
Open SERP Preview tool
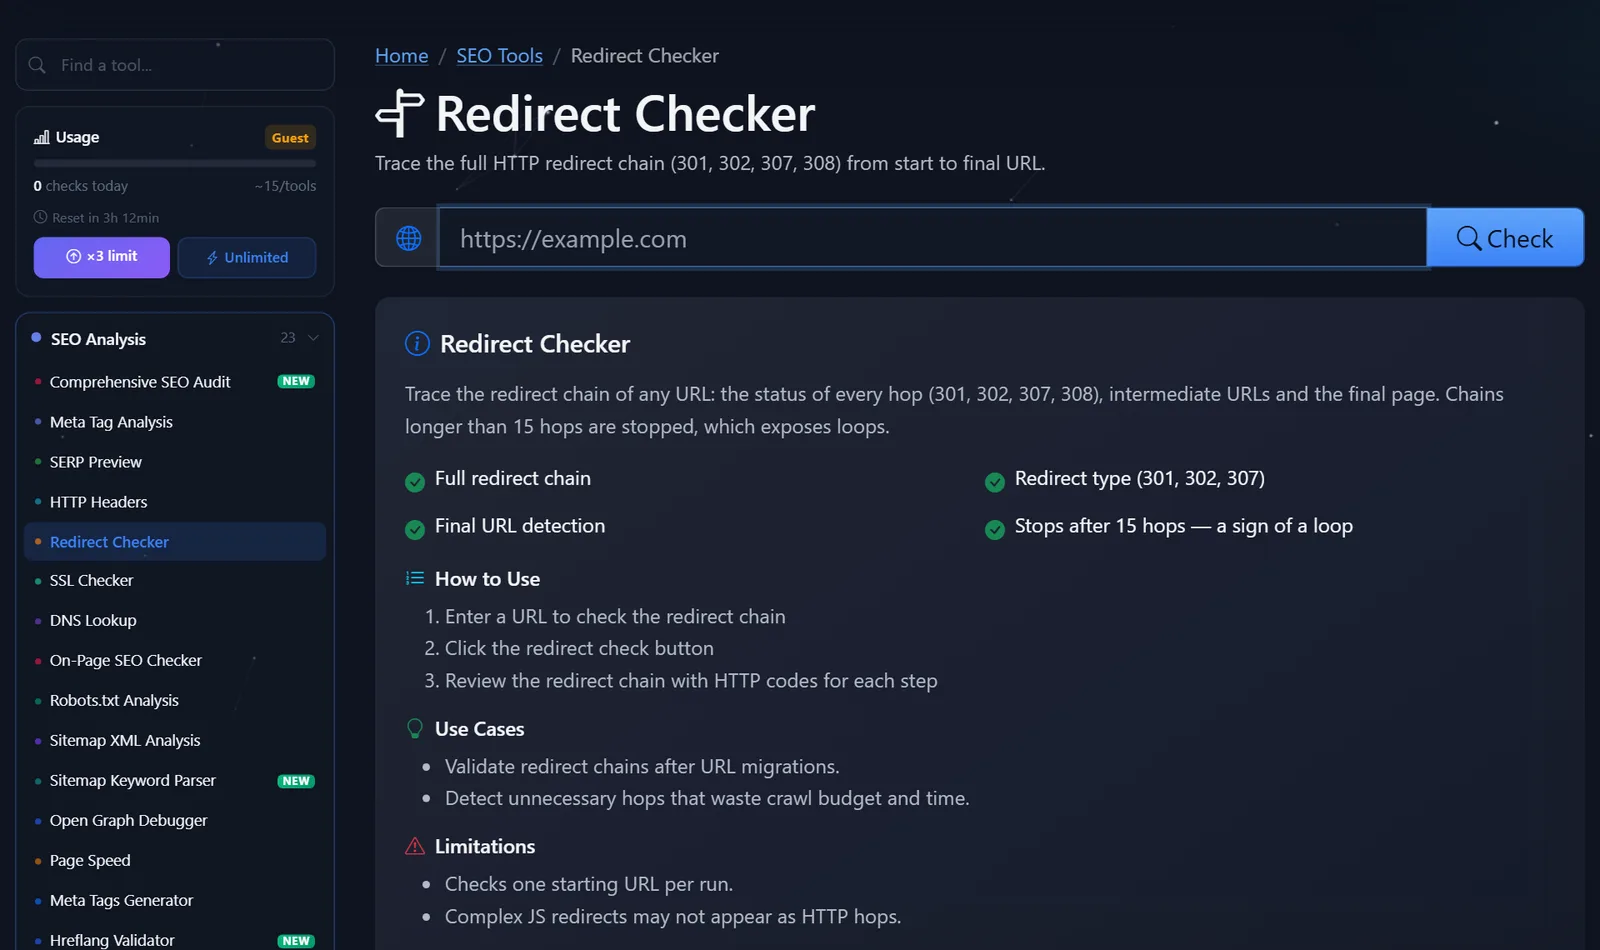pyautogui.click(x=175, y=462)
